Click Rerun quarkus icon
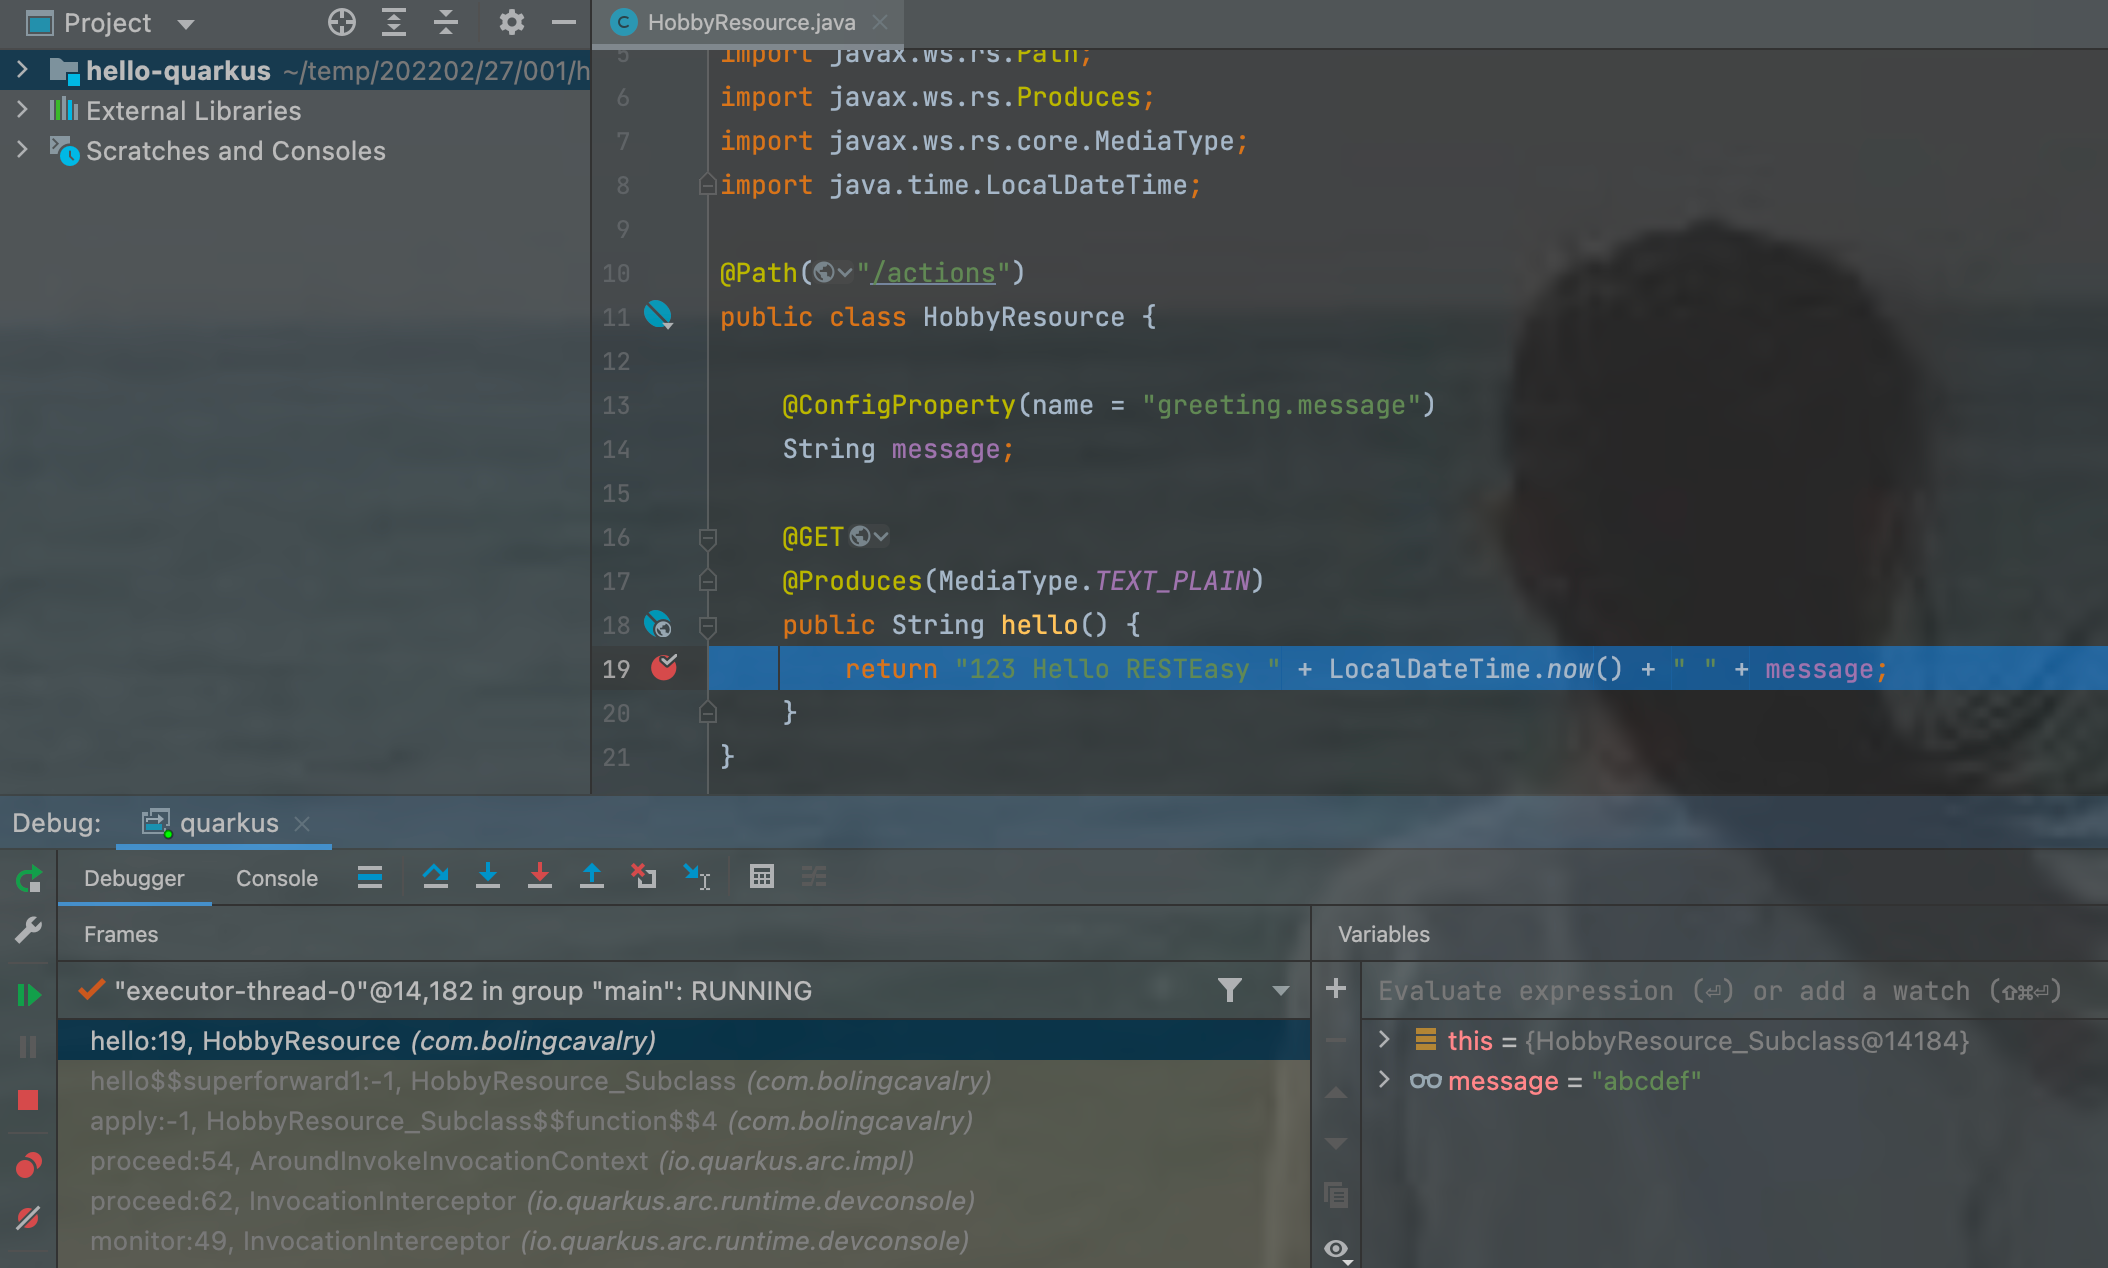2108x1268 pixels. (x=28, y=879)
